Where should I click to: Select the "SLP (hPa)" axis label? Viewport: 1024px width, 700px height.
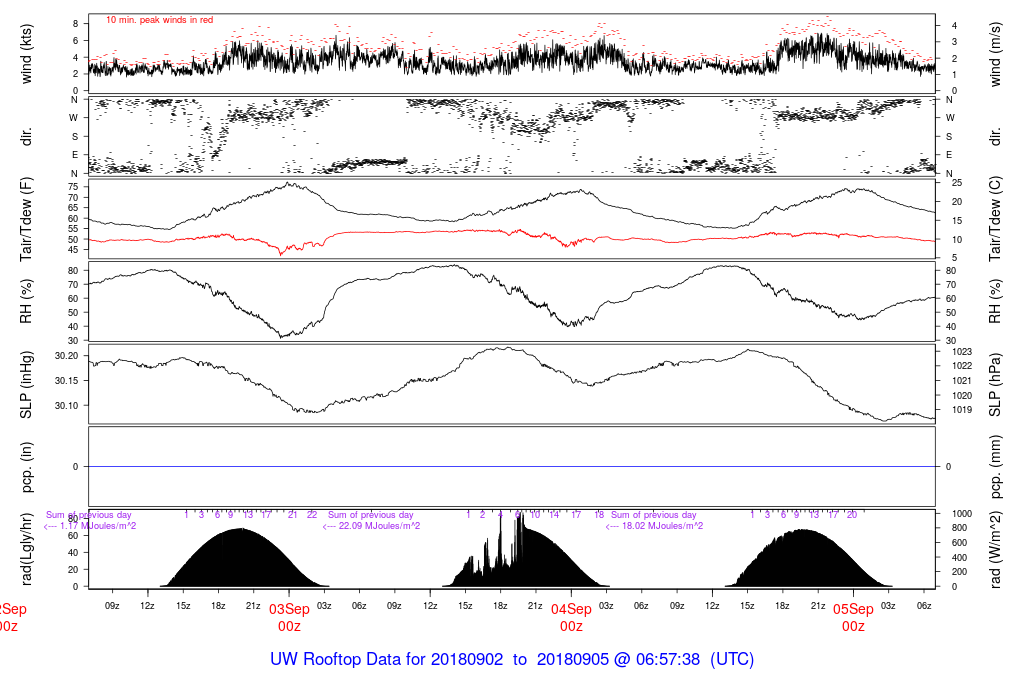tap(995, 385)
